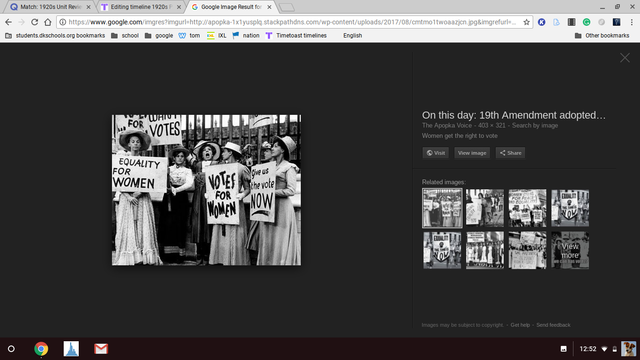Screen dimensions: 640x360
Task: Select first related image in bottom row
Action: (x=442, y=250)
